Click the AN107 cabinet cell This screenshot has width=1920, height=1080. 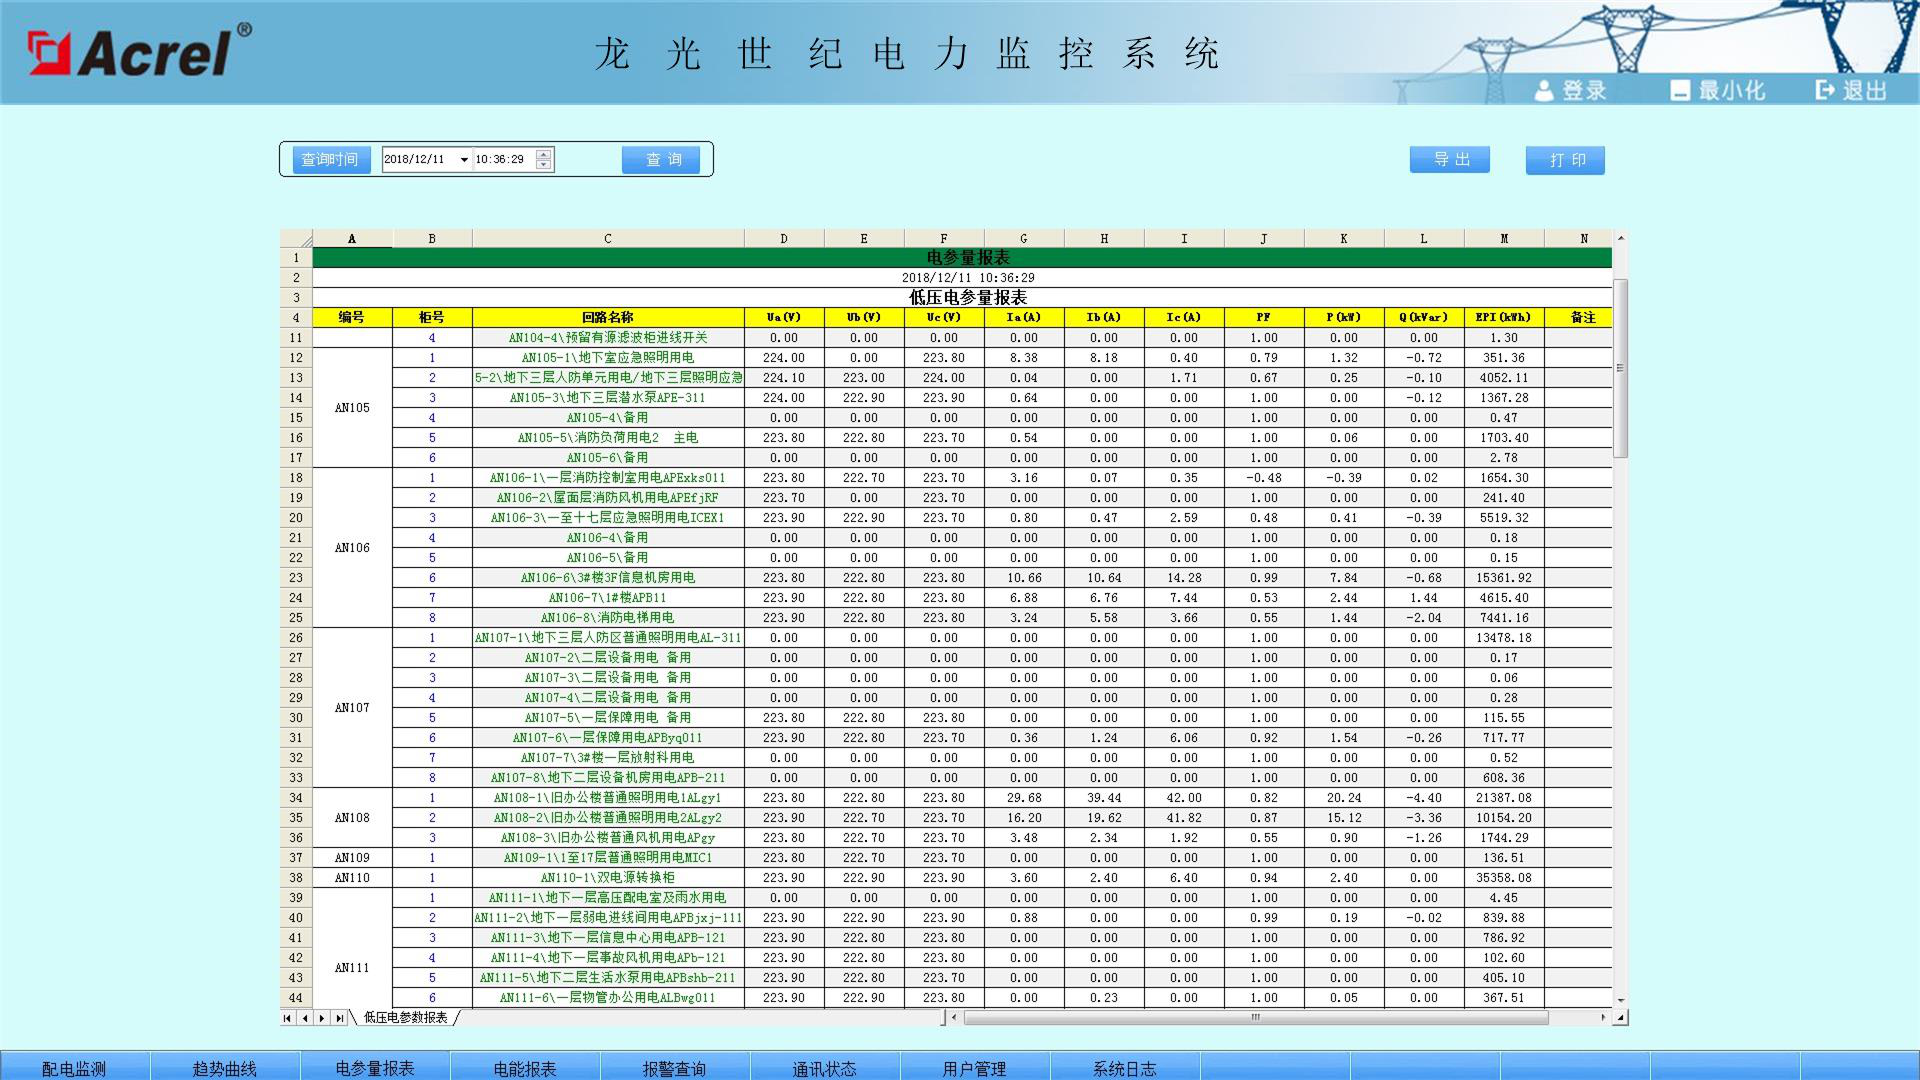(352, 708)
